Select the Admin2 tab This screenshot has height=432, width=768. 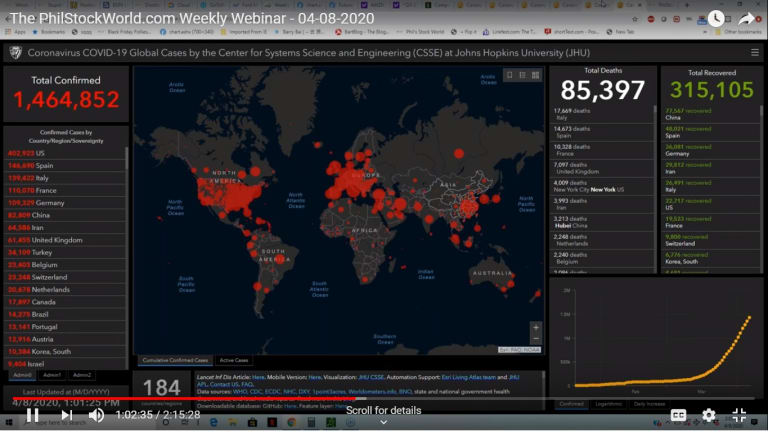point(82,375)
